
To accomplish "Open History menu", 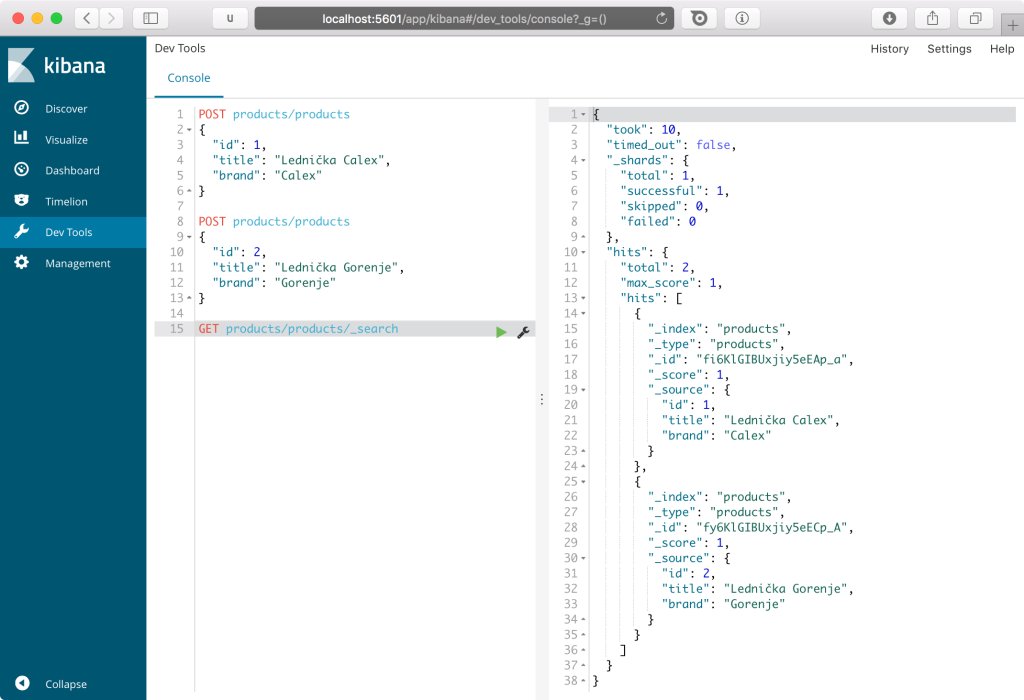I will coord(889,48).
